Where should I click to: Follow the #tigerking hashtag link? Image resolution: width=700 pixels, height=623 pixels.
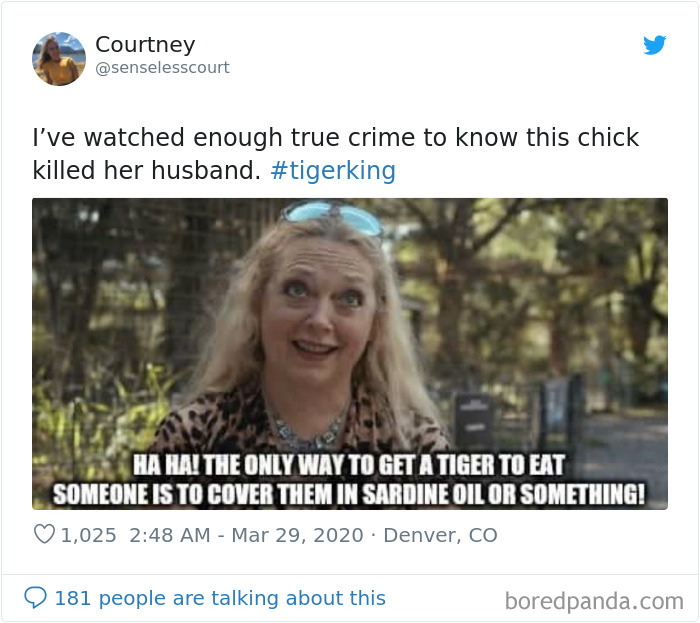[333, 170]
